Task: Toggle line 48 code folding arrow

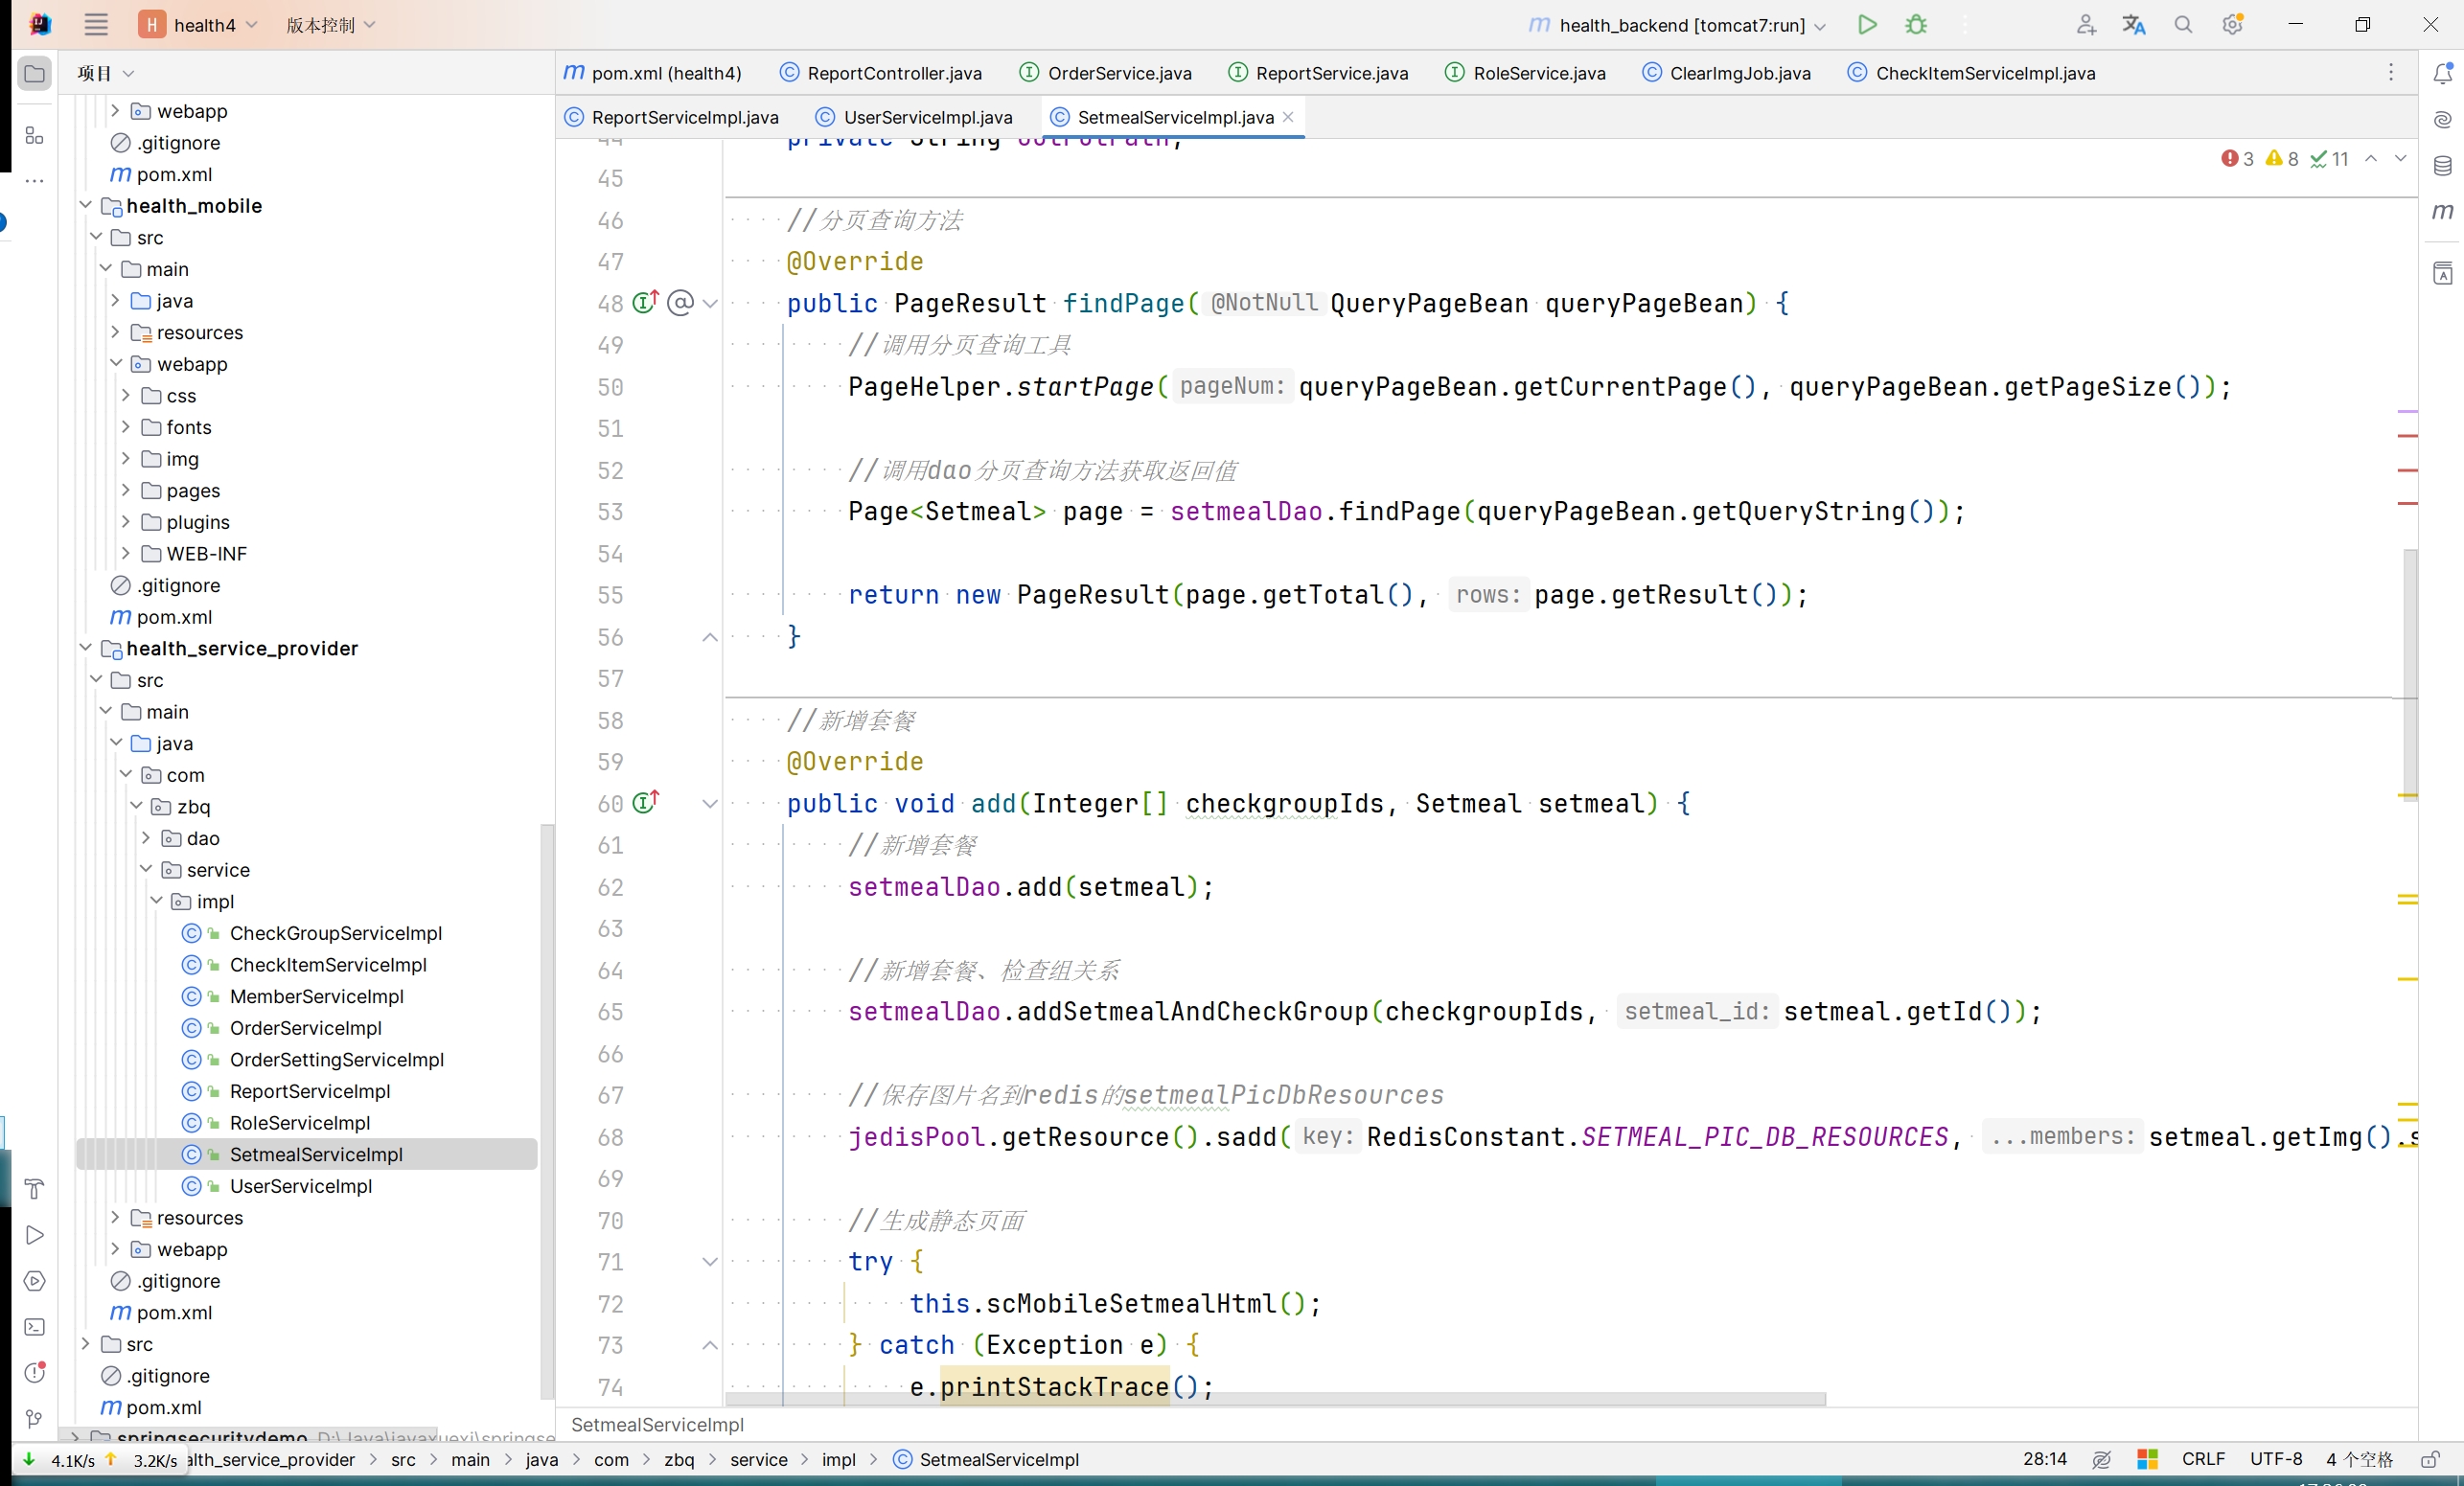Action: pyautogui.click(x=707, y=303)
